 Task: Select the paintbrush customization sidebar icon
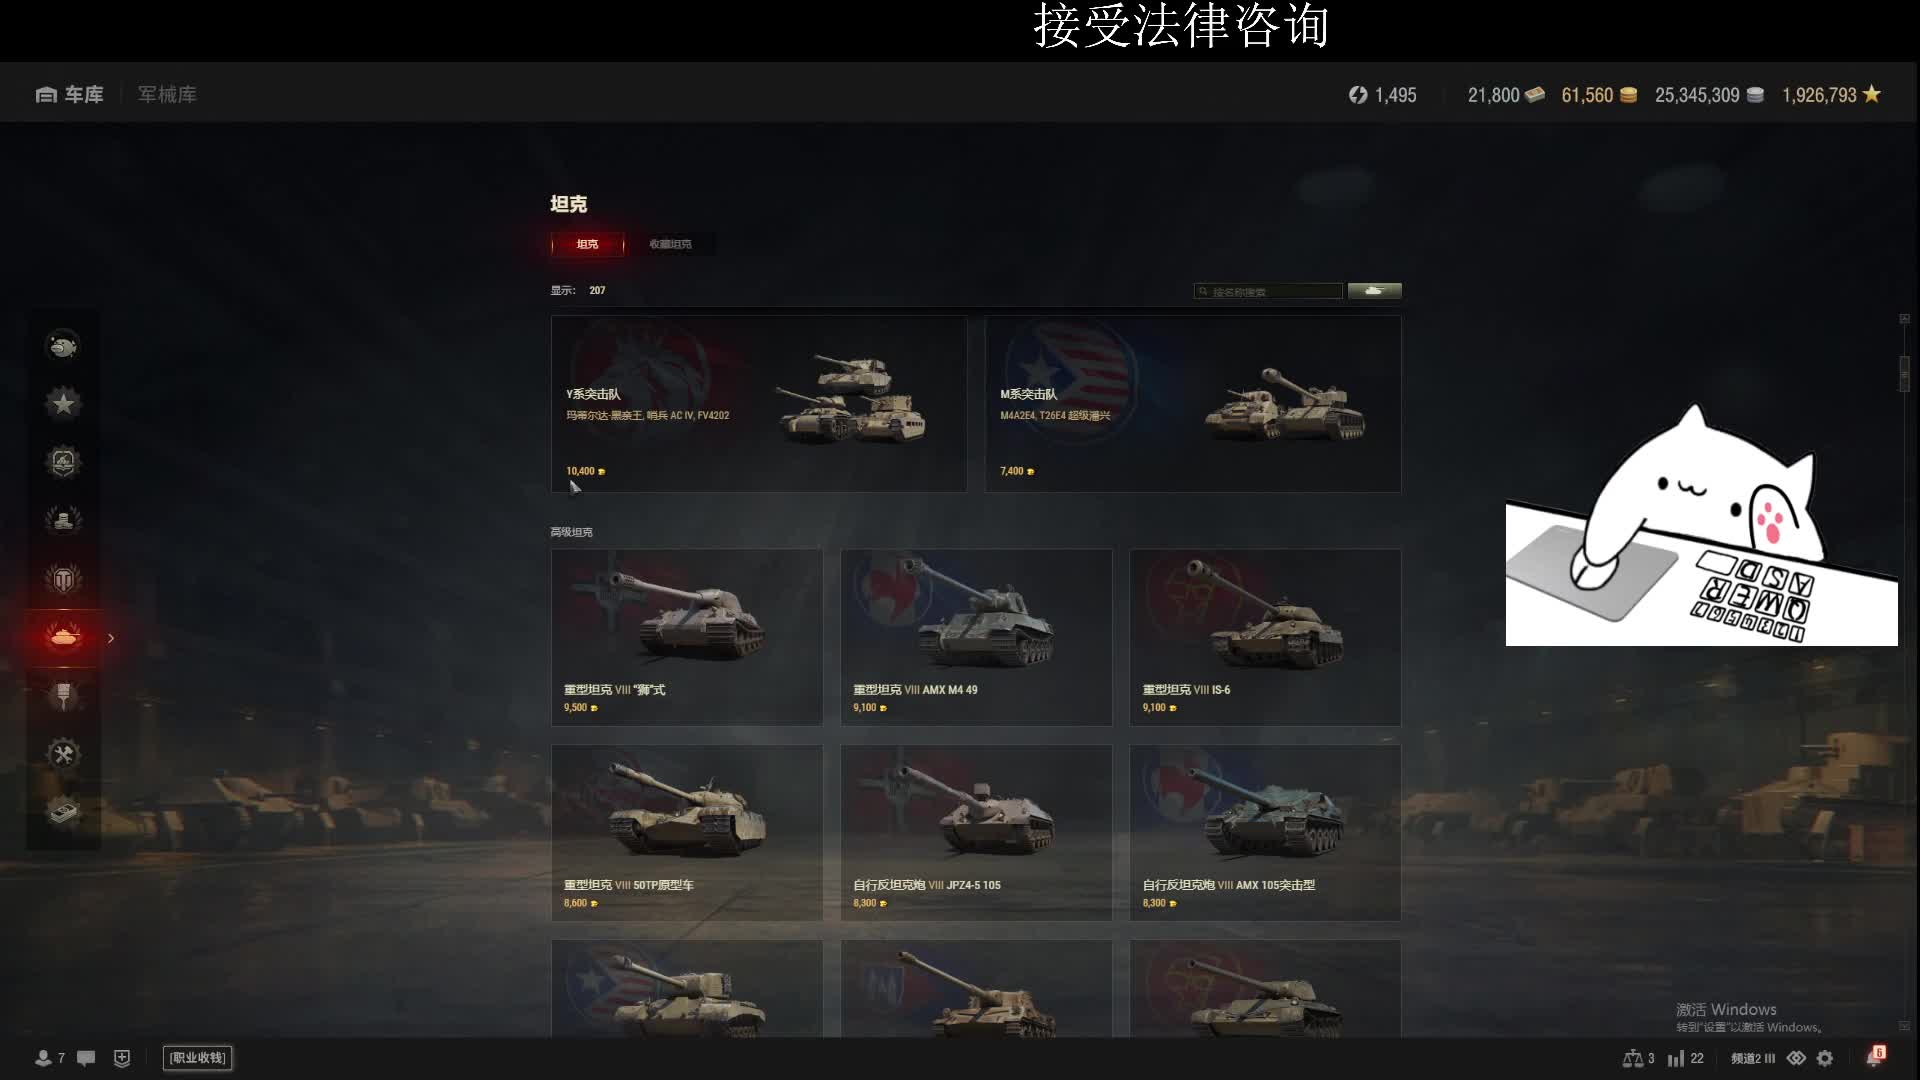click(x=63, y=696)
